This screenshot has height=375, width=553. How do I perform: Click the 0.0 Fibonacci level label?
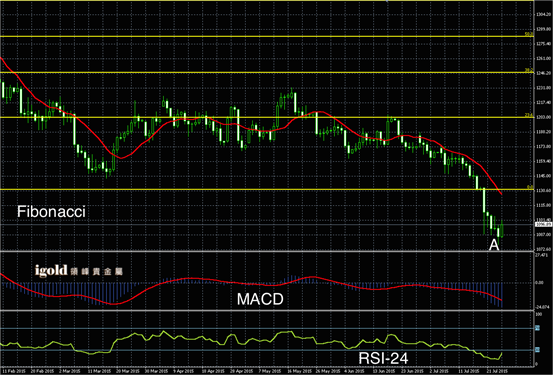tap(530, 187)
